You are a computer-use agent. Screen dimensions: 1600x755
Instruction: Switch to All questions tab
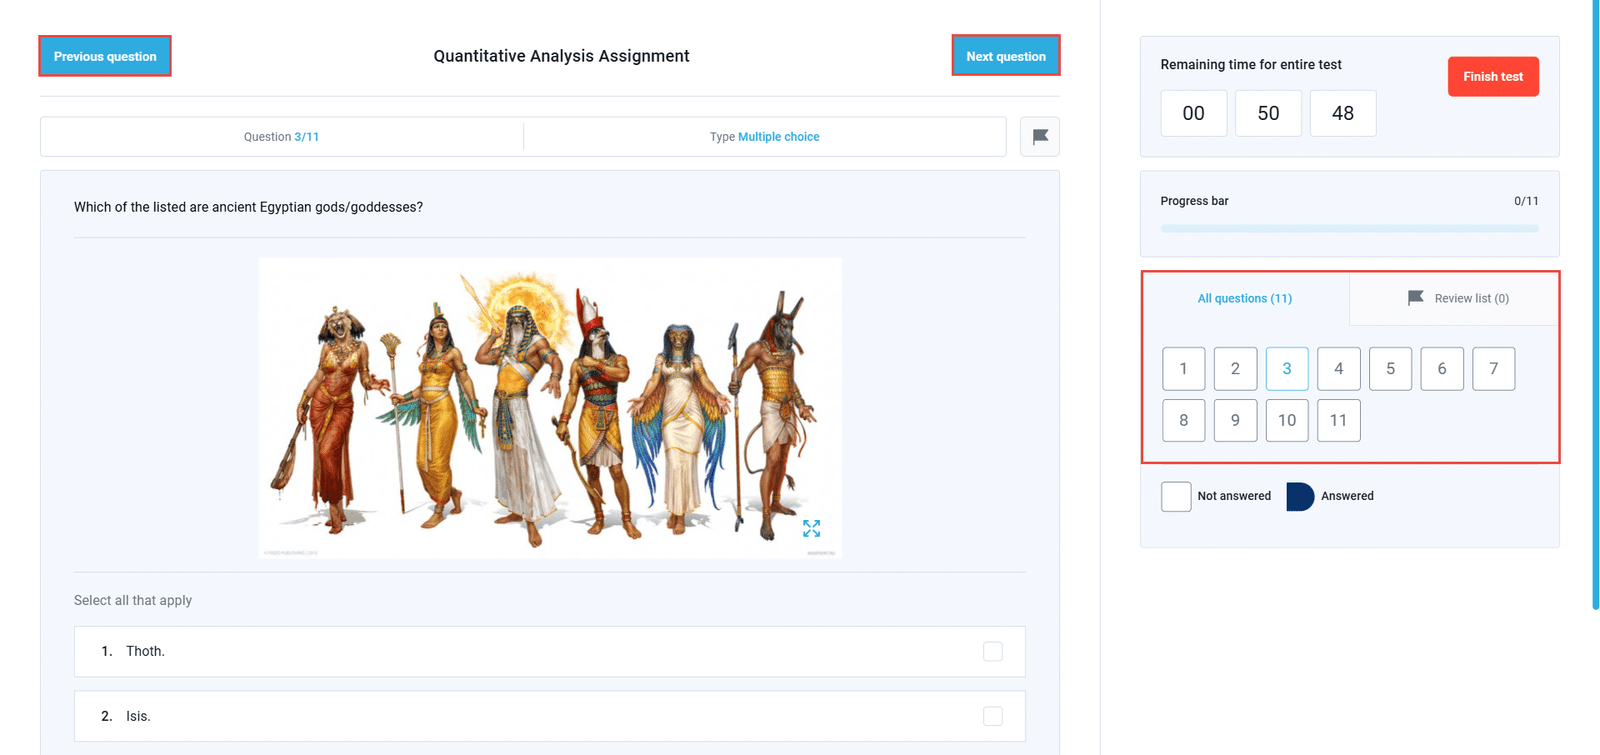tap(1244, 298)
